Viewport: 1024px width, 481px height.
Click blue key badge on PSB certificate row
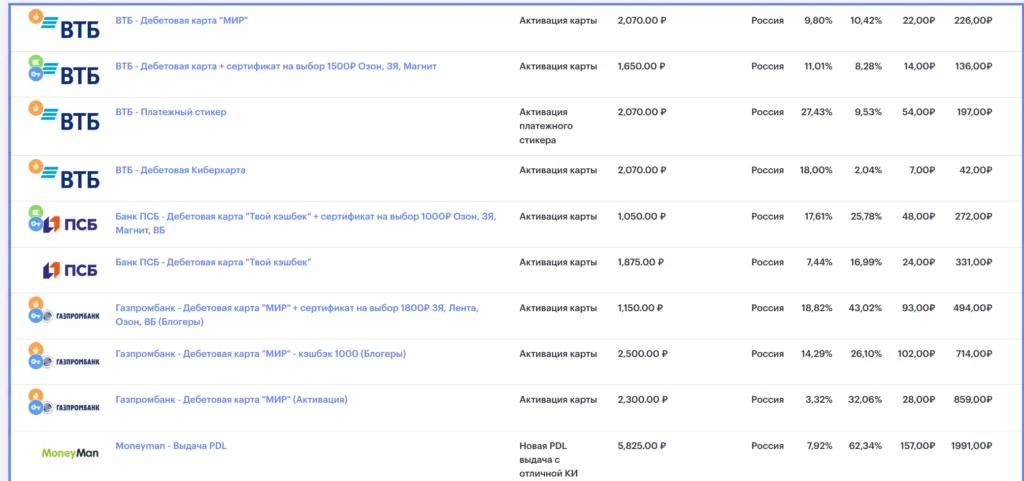pos(35,225)
